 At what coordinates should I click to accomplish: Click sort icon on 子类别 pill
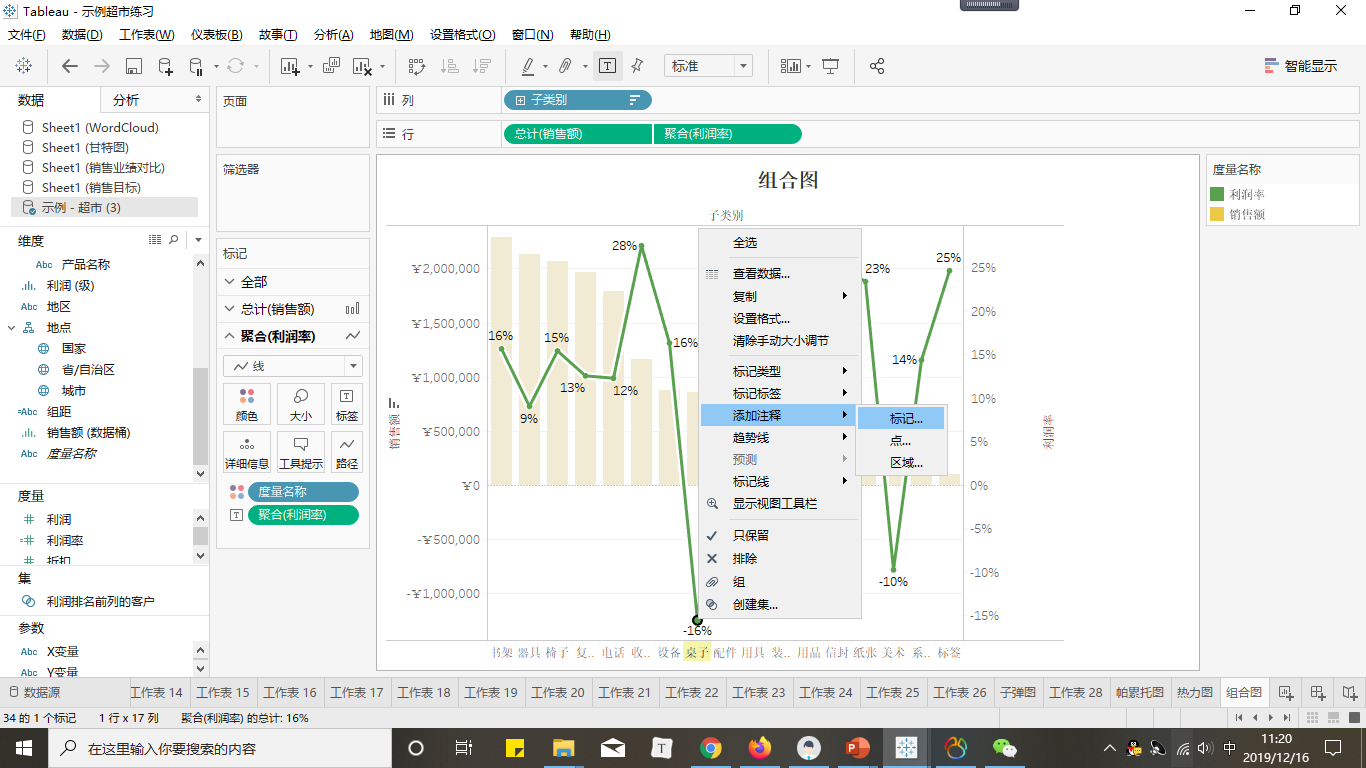pyautogui.click(x=634, y=100)
